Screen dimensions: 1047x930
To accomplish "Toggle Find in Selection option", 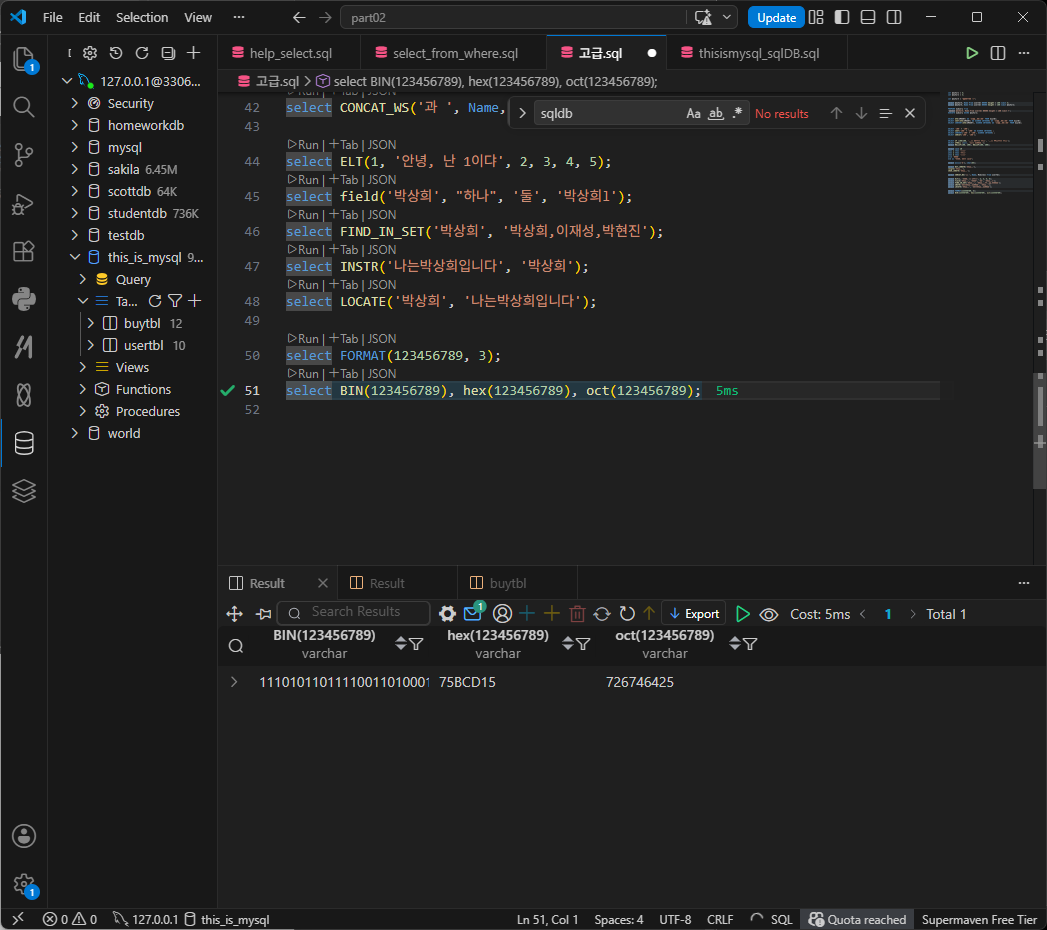I will [885, 113].
